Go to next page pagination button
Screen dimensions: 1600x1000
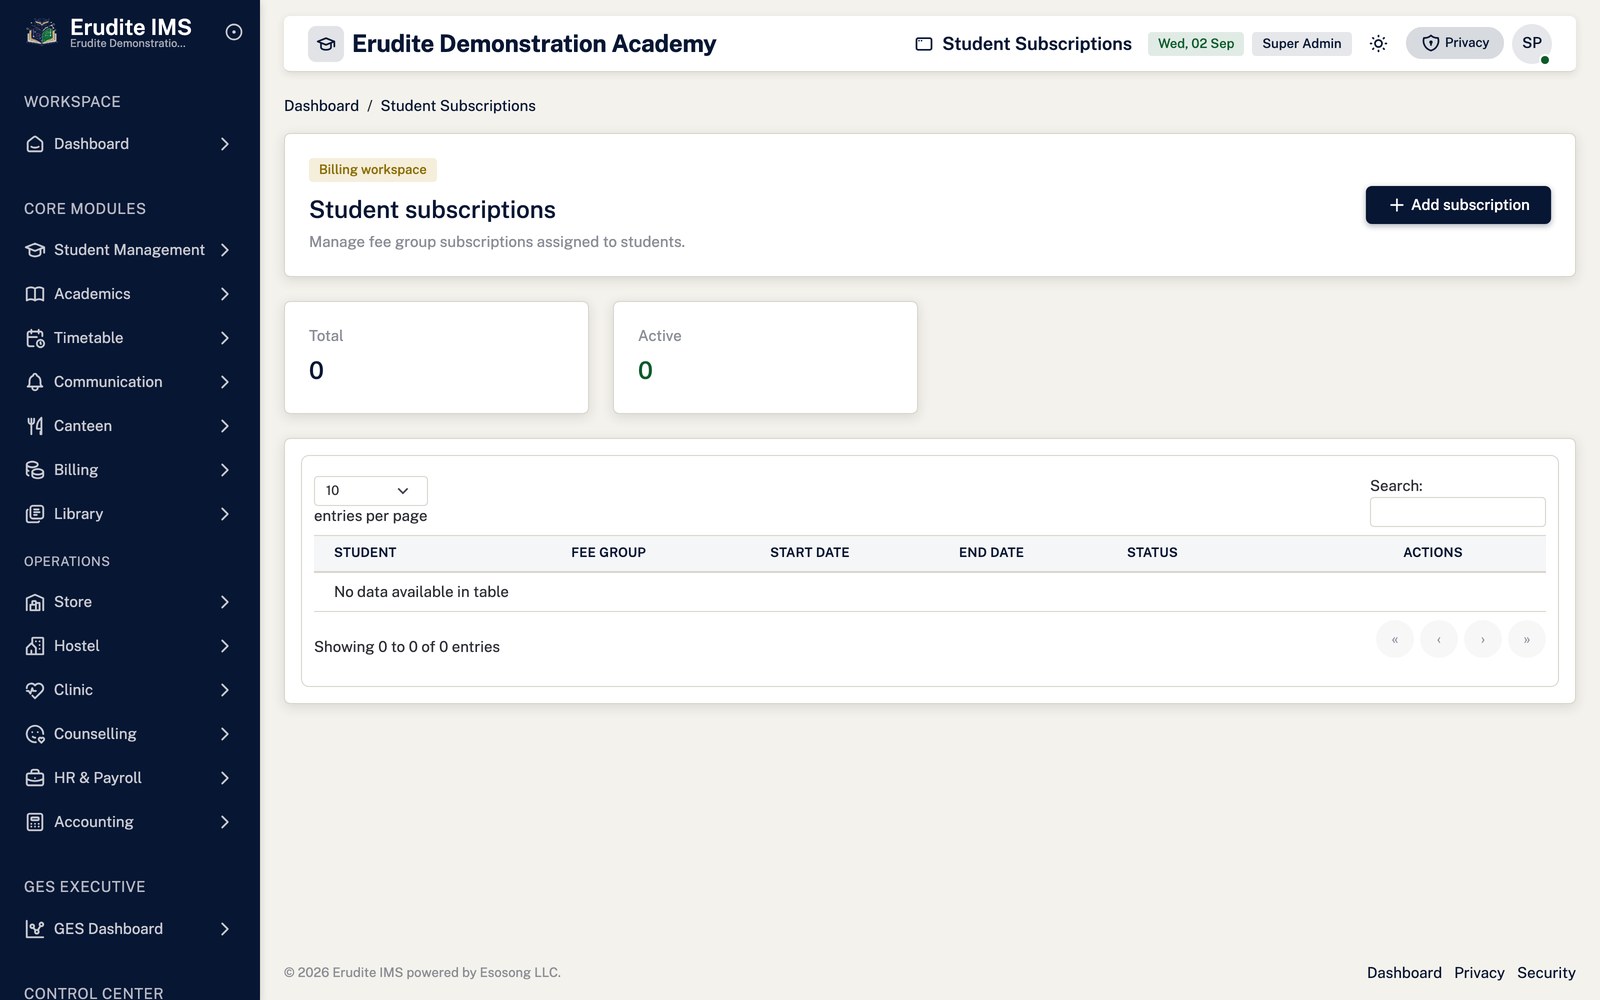1483,639
